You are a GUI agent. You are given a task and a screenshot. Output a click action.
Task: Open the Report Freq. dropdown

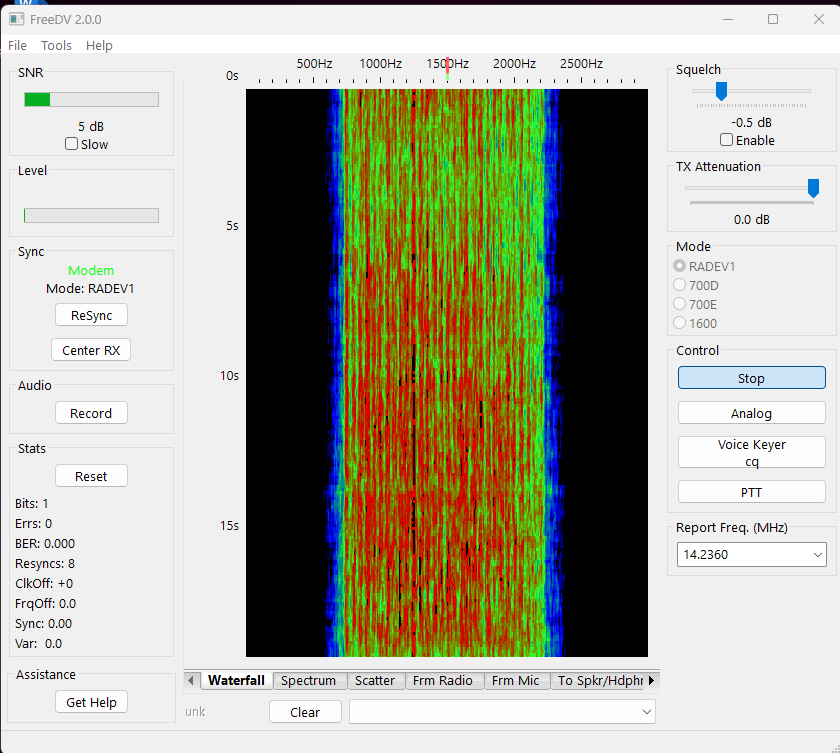[x=817, y=555]
